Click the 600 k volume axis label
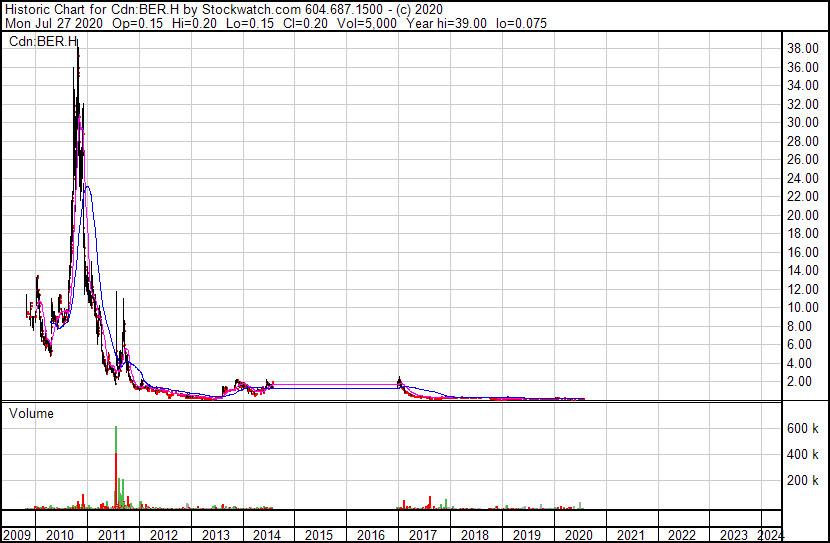The height and width of the screenshot is (543, 830). click(803, 429)
